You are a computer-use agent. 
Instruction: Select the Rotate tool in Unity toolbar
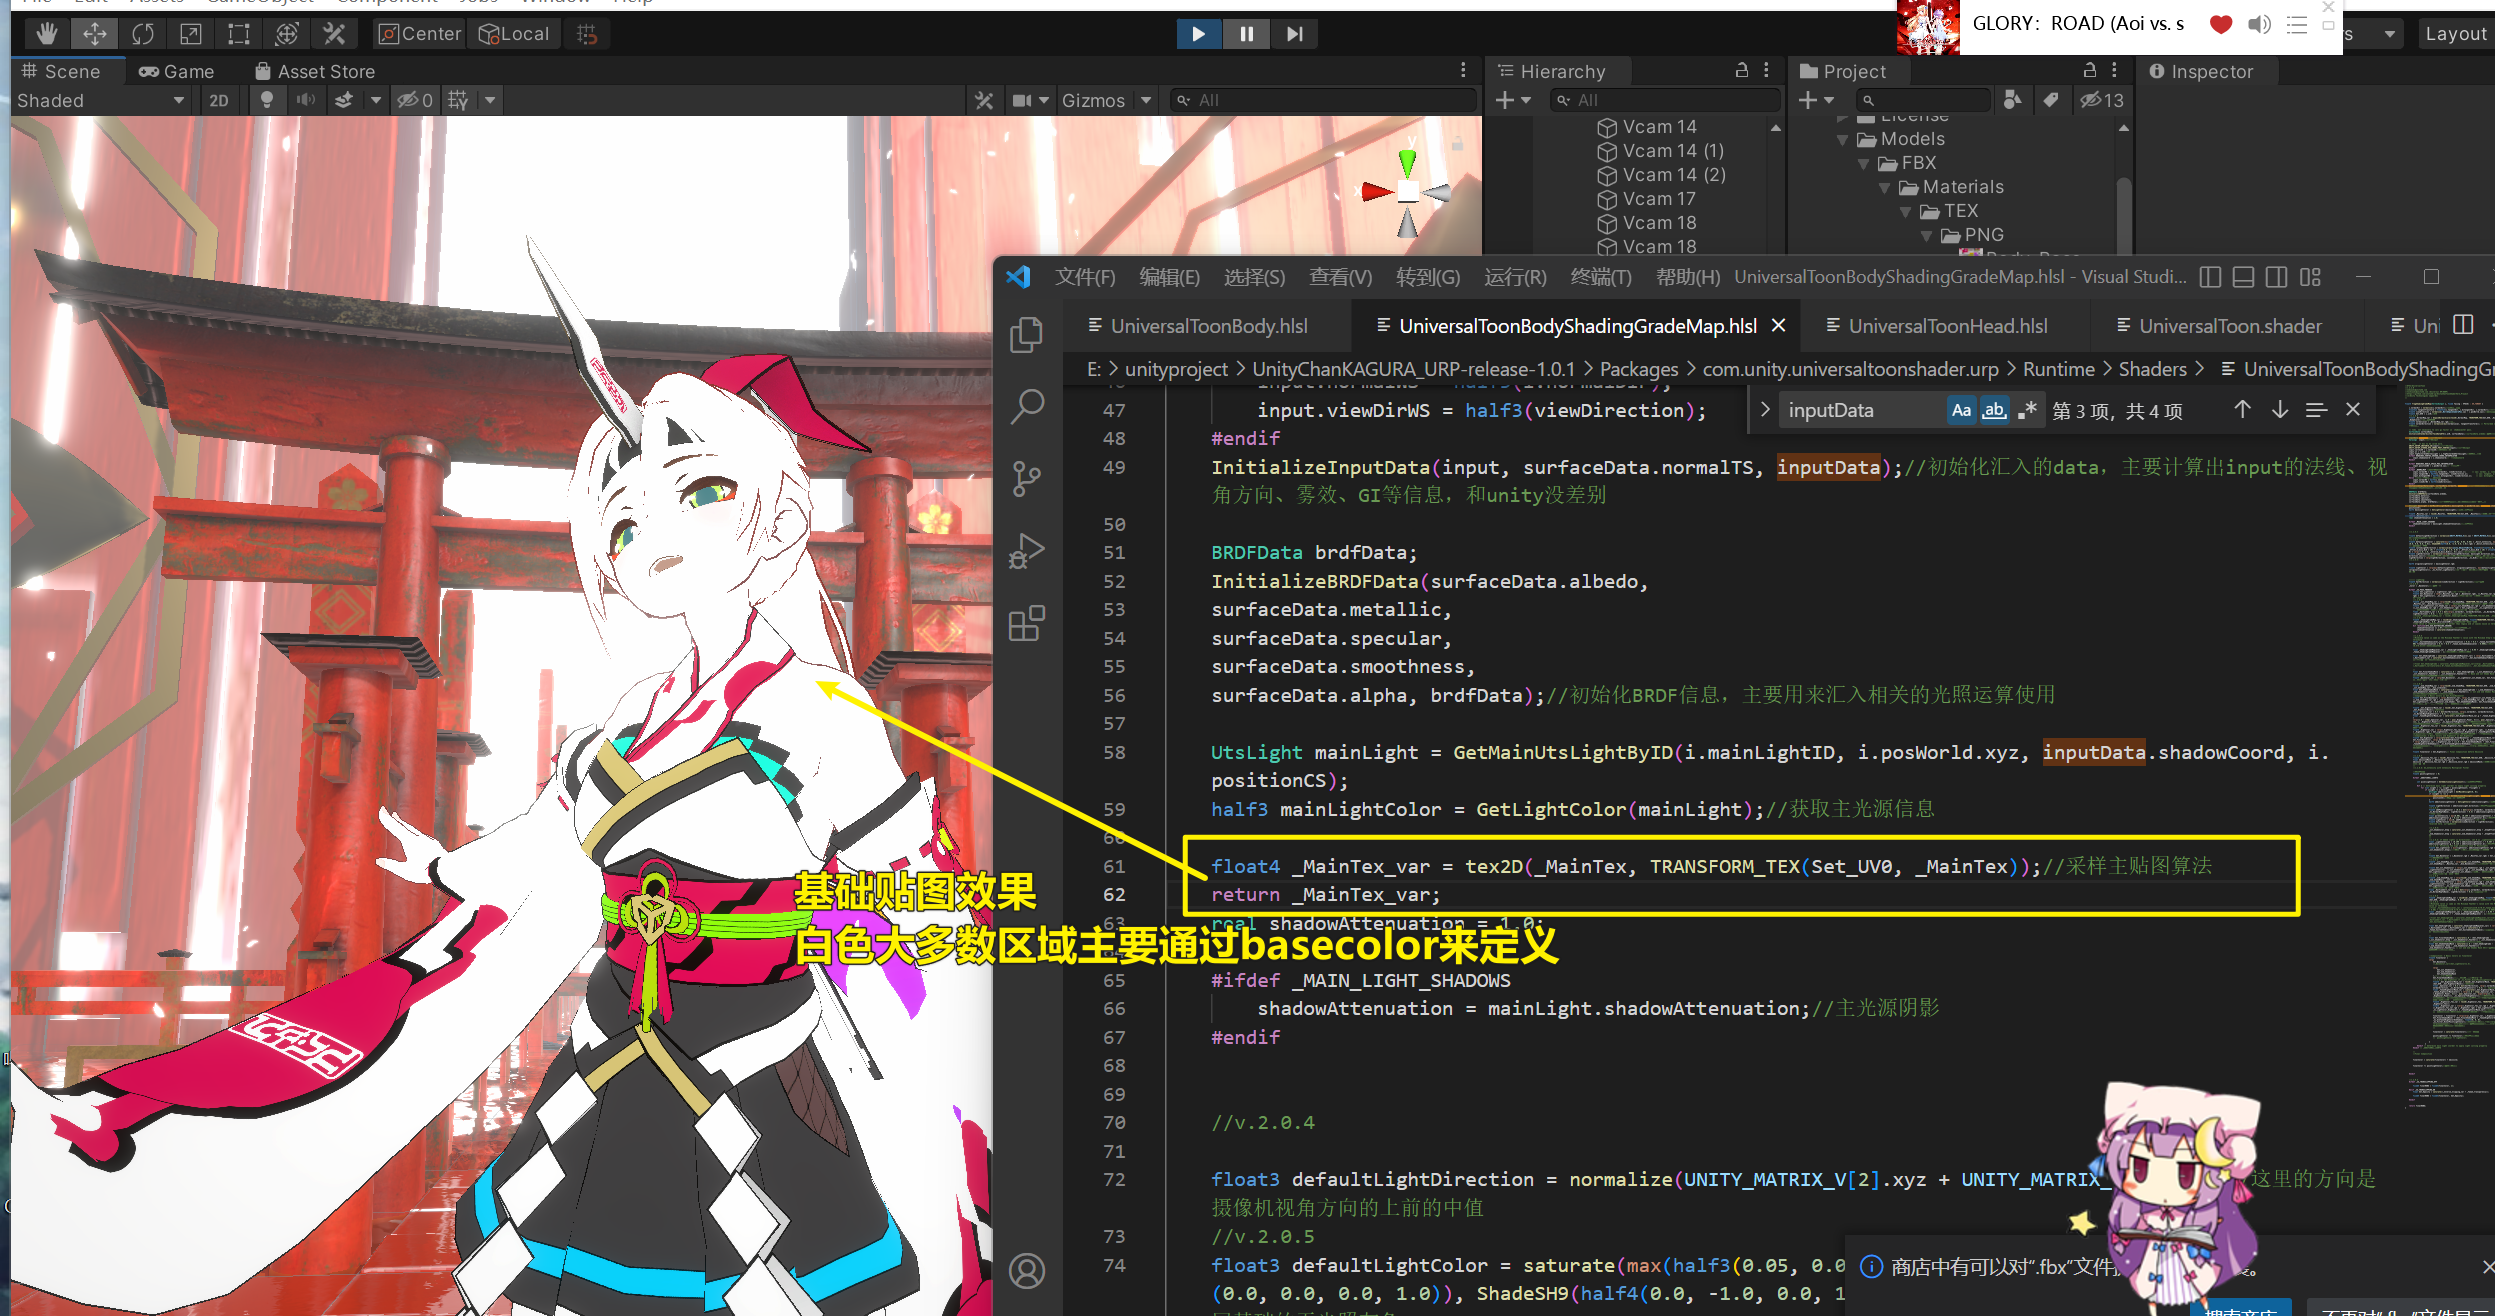(x=142, y=34)
